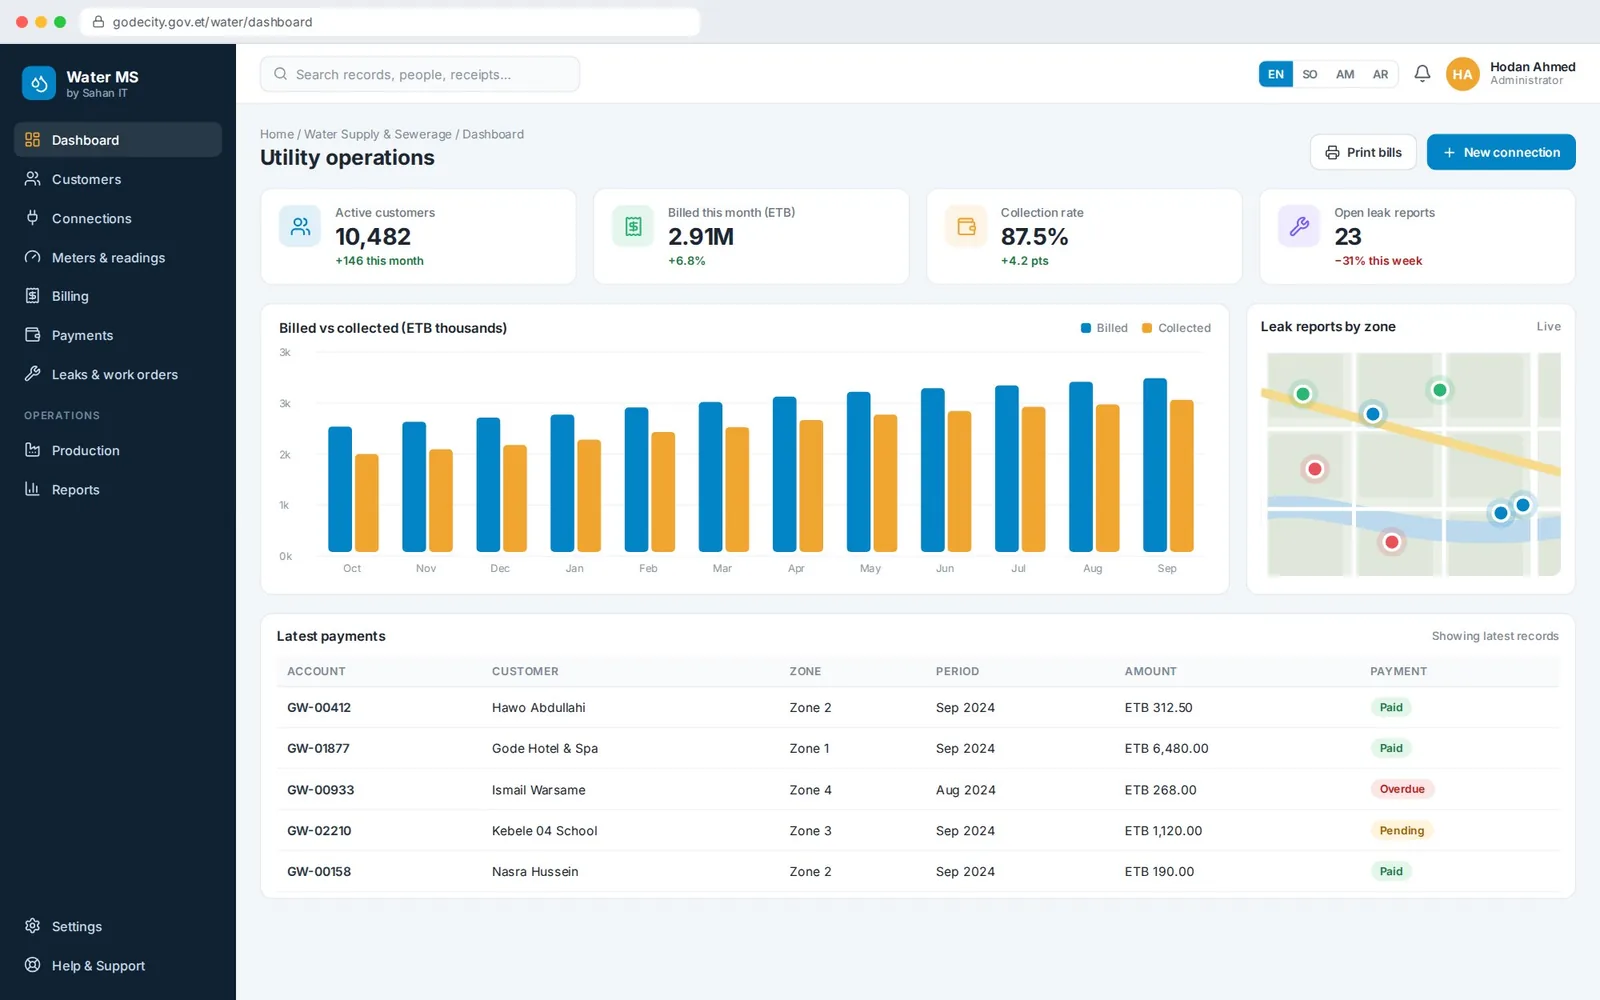Click the New connection button

1501,152
